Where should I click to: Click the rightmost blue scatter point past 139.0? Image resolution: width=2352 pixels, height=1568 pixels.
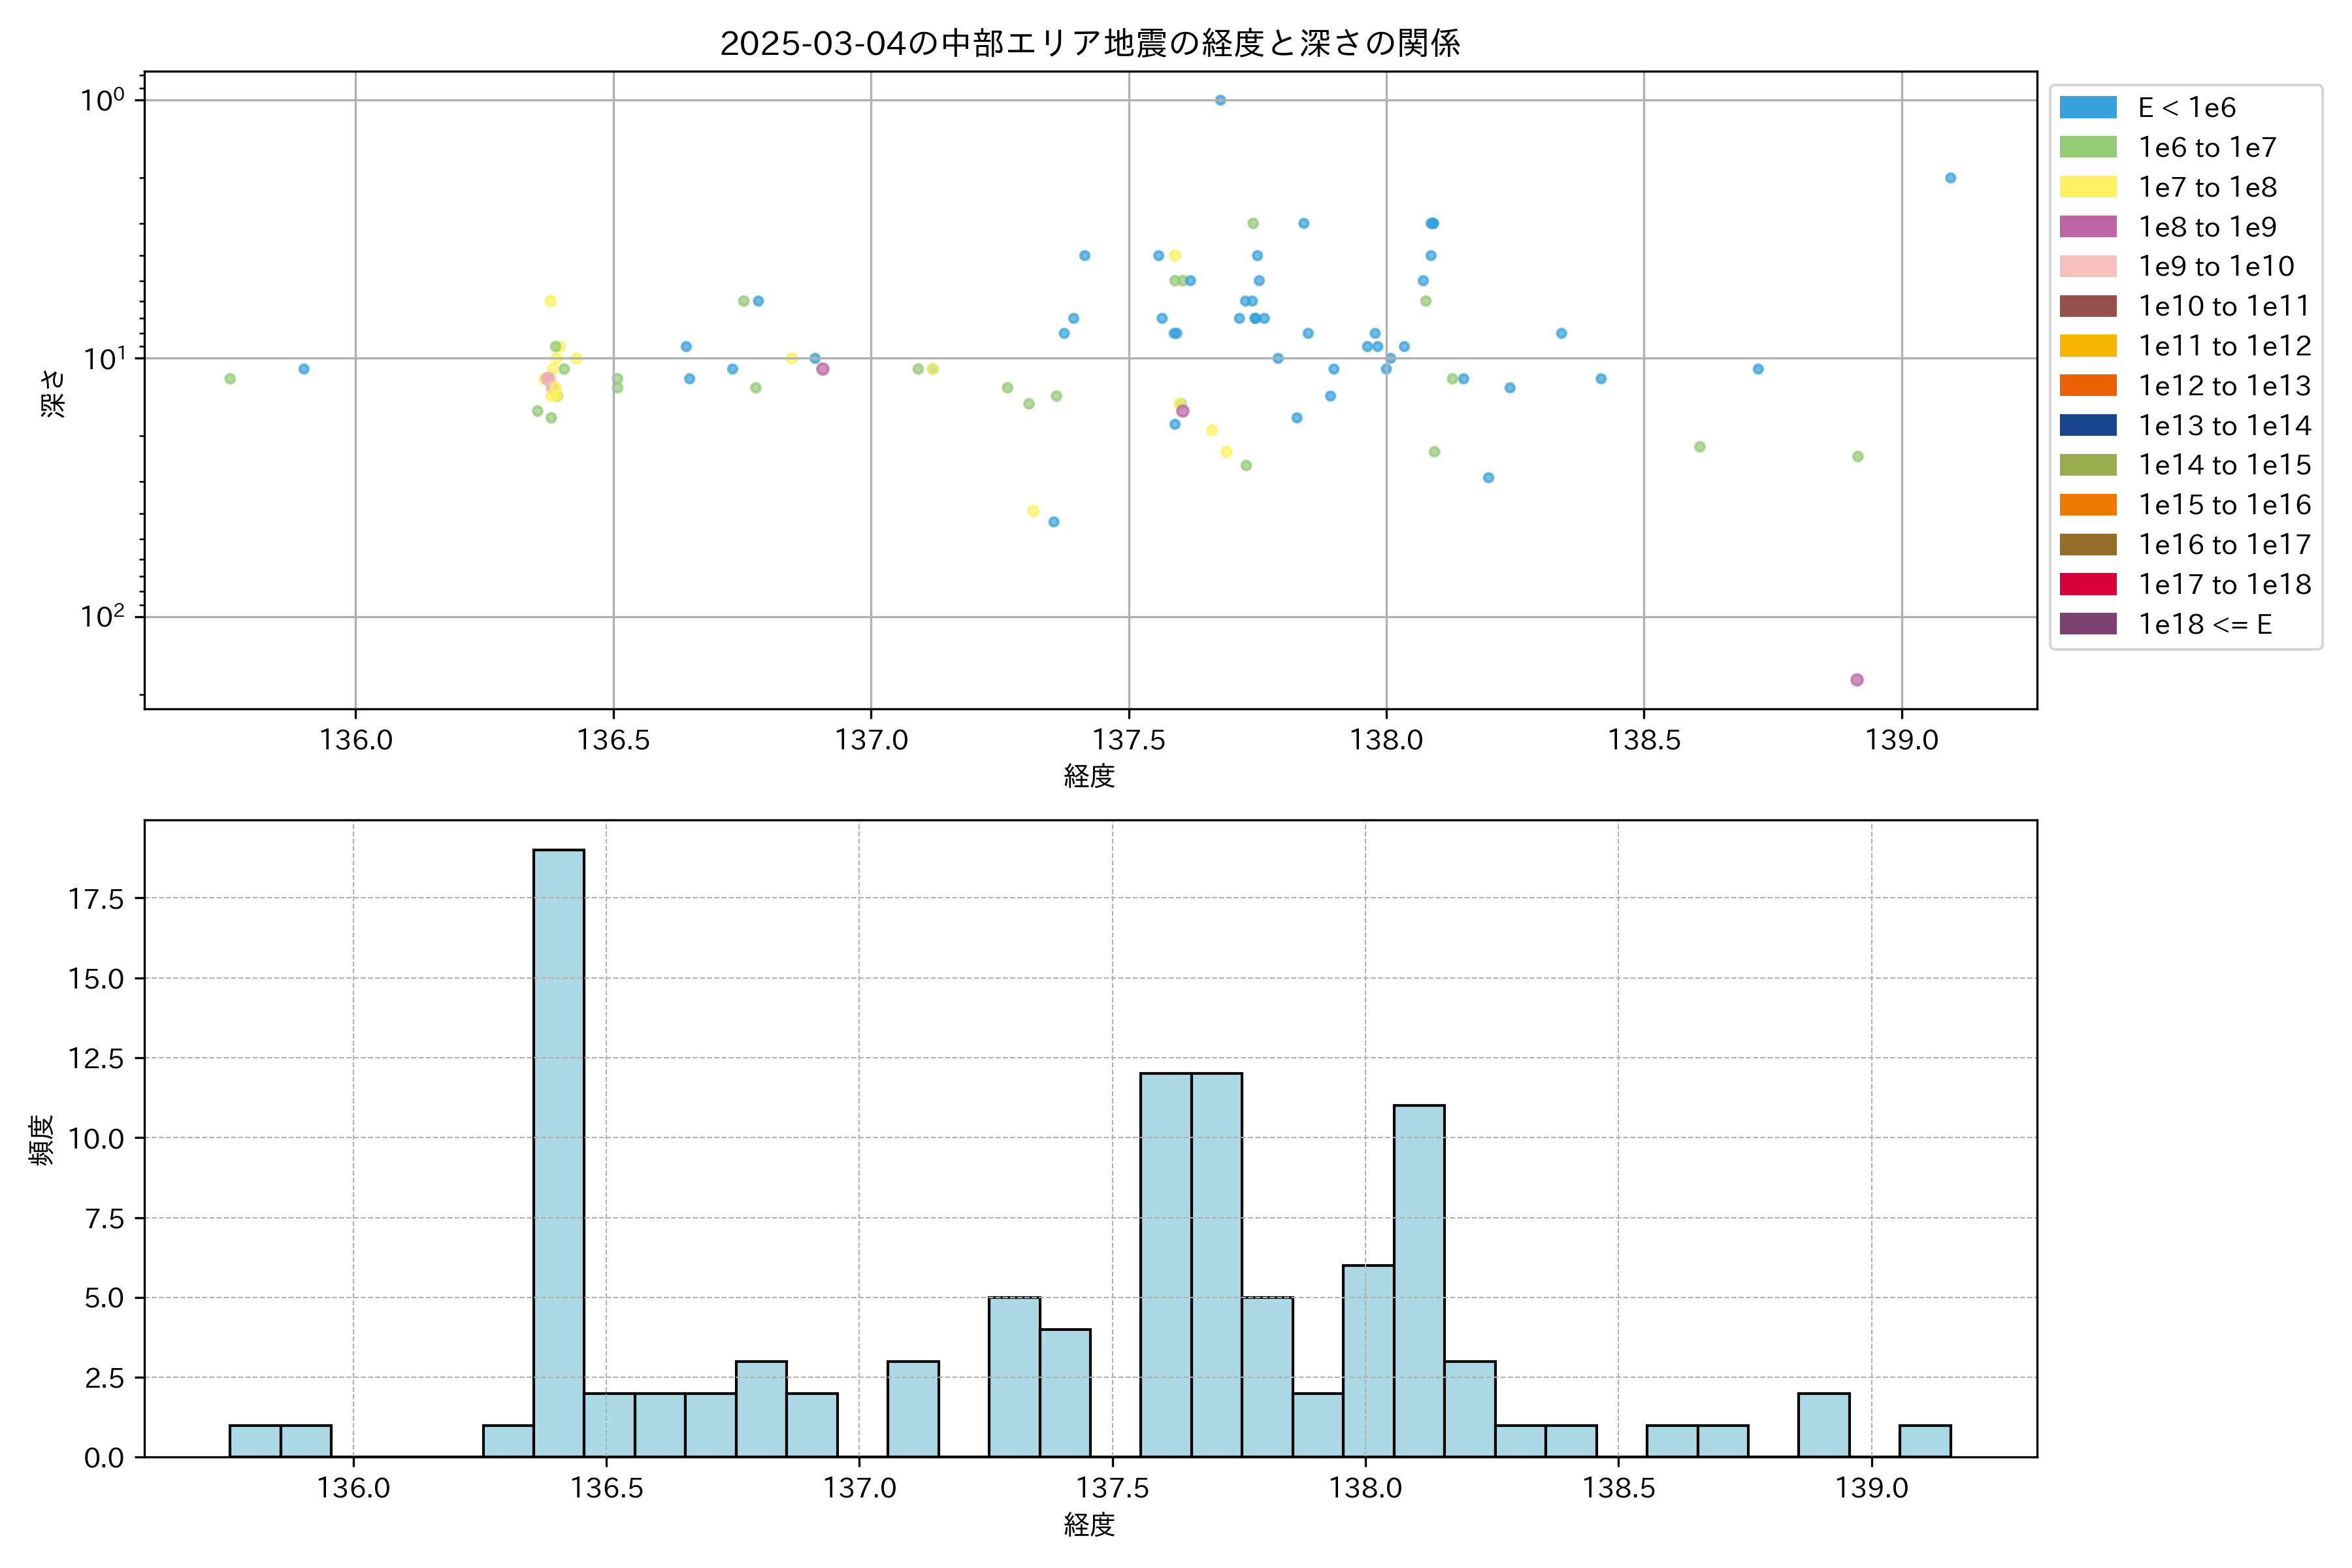[1950, 178]
